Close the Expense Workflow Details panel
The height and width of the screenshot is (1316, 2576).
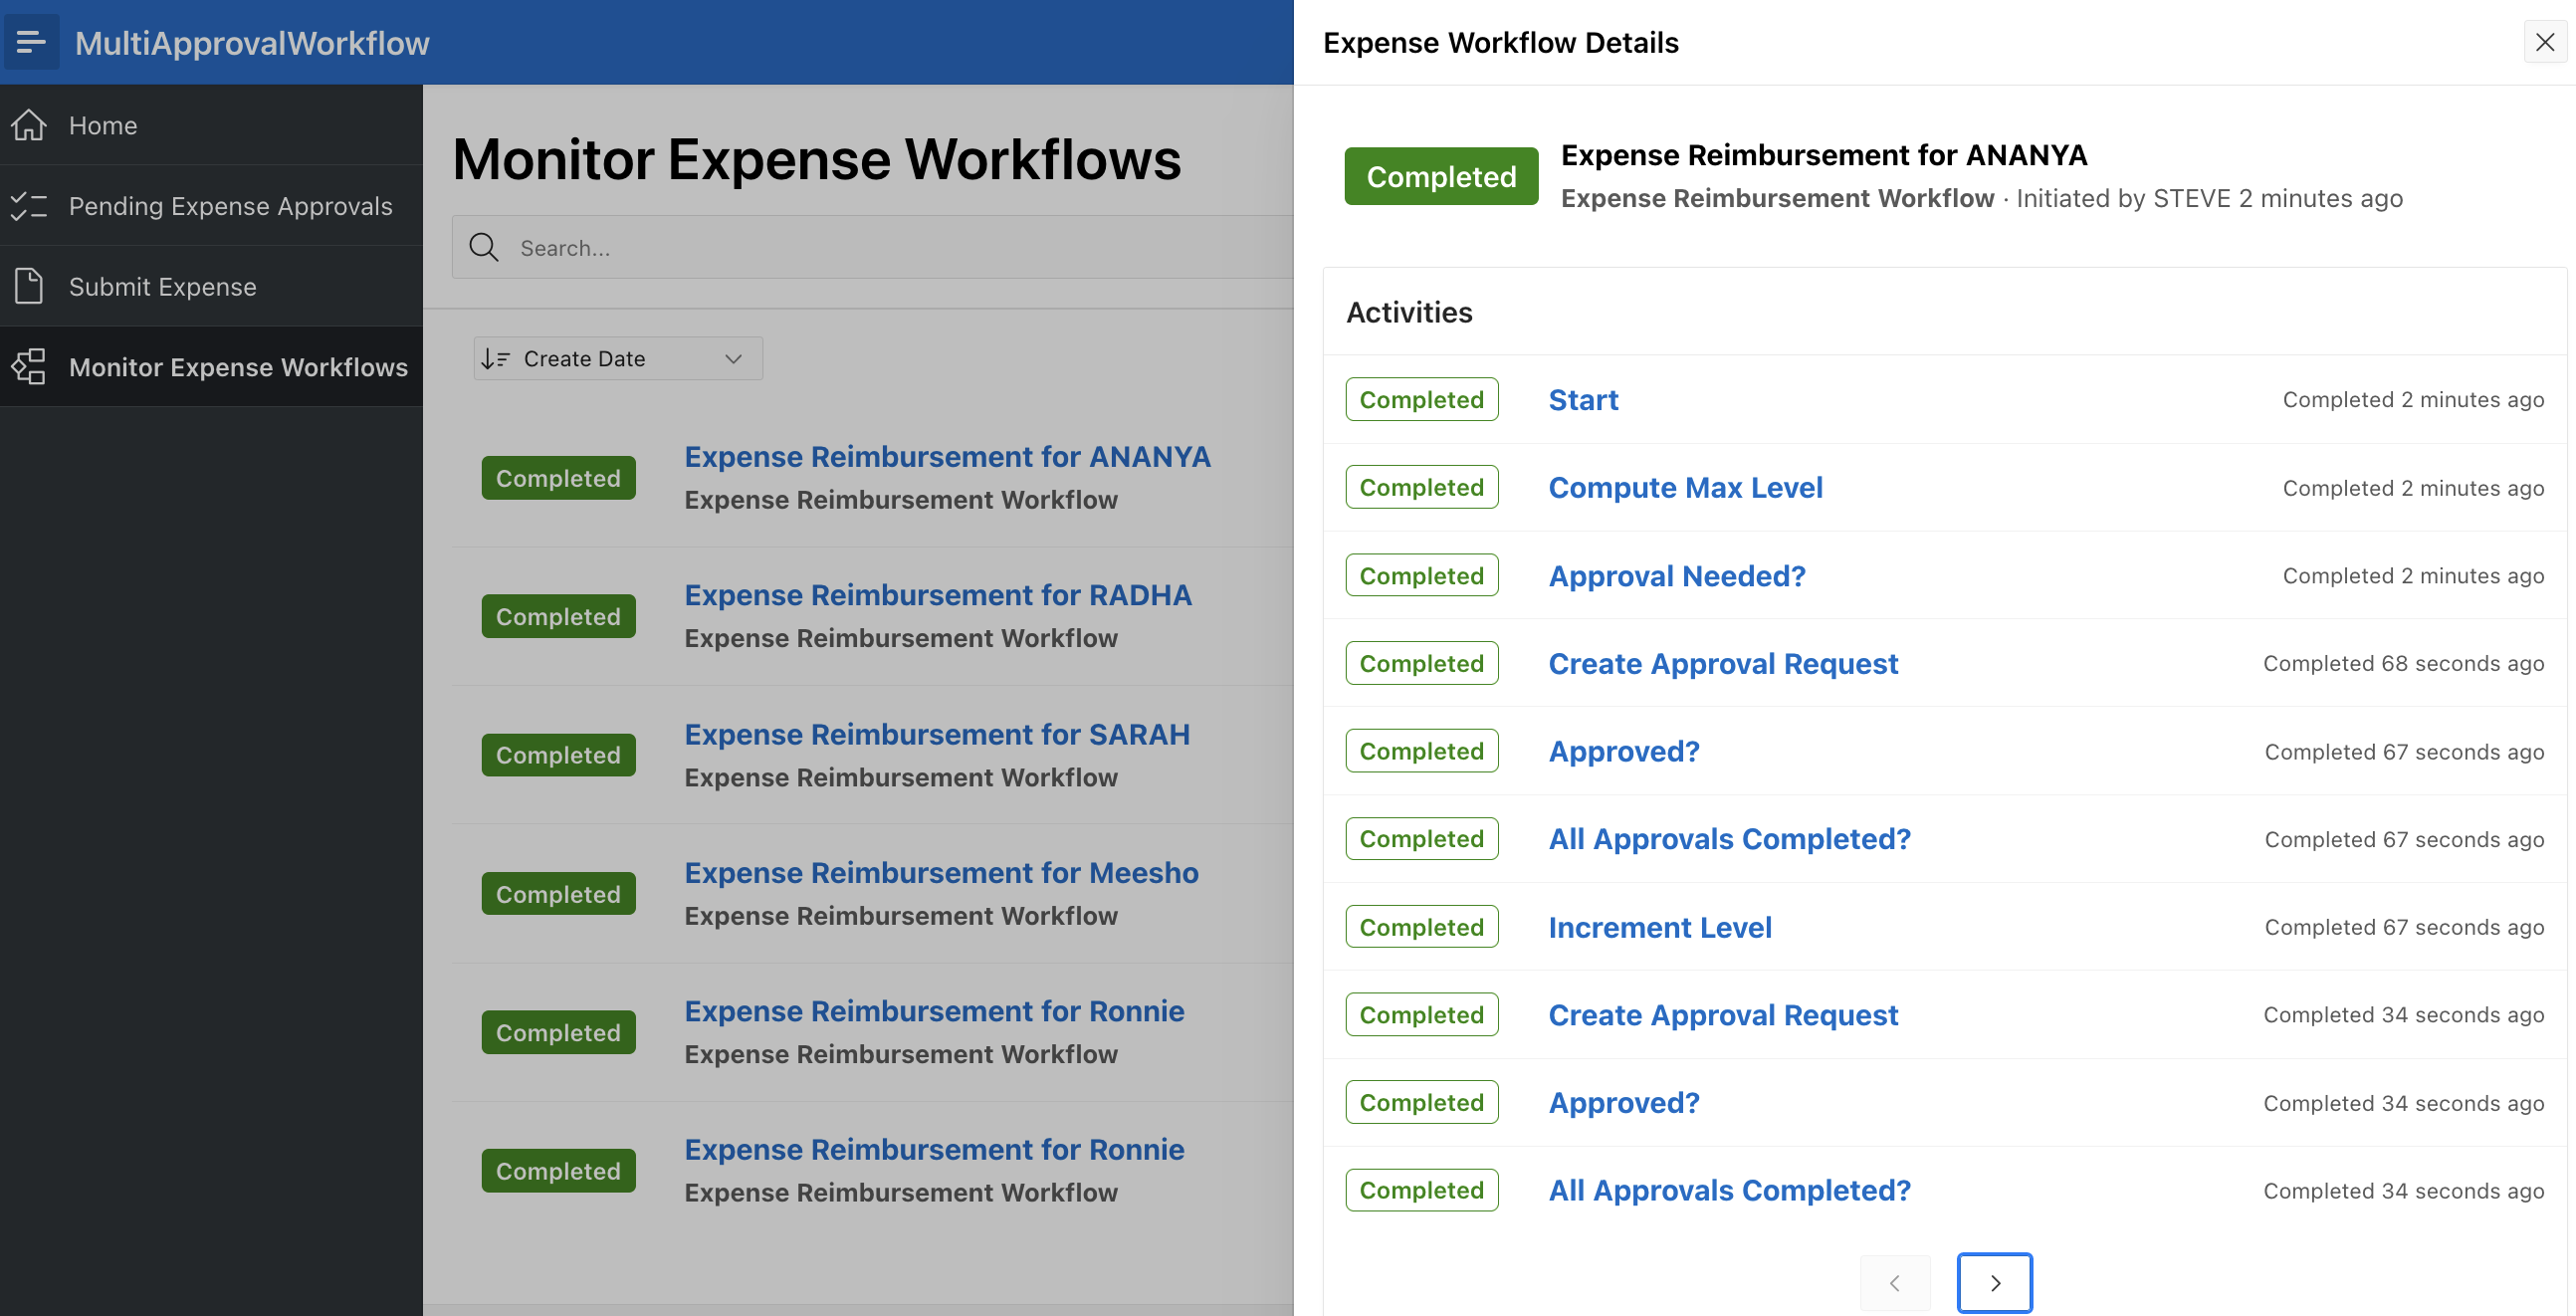(2545, 42)
